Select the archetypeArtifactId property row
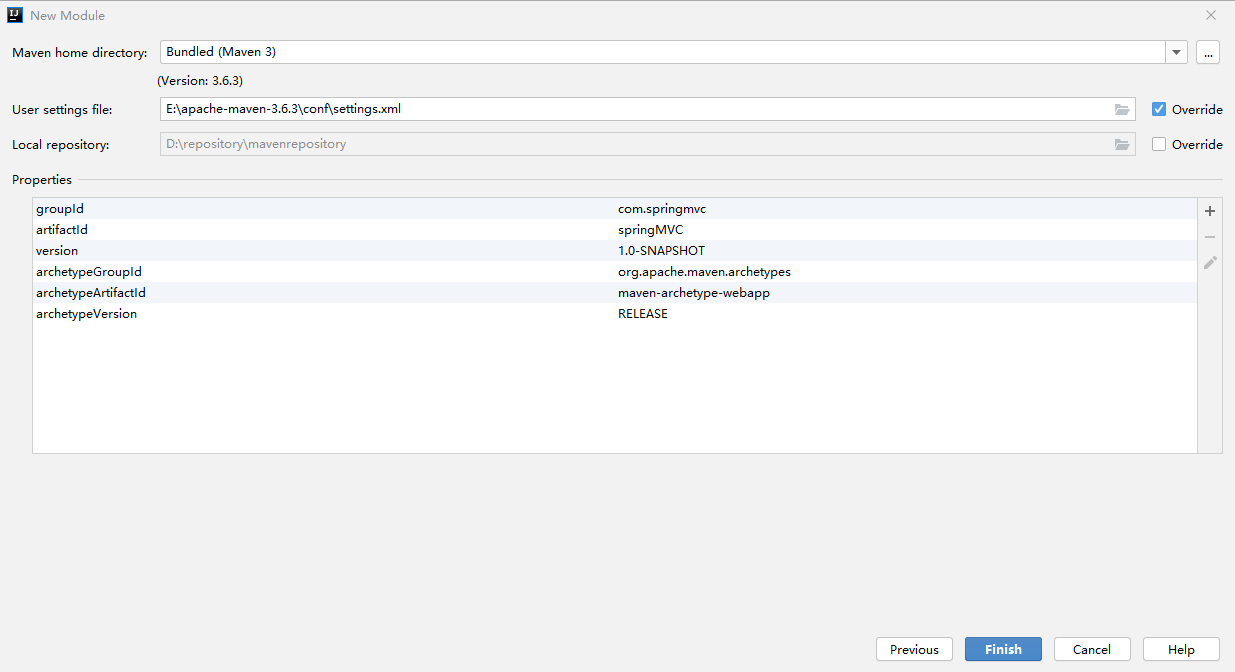1235x672 pixels. 615,293
